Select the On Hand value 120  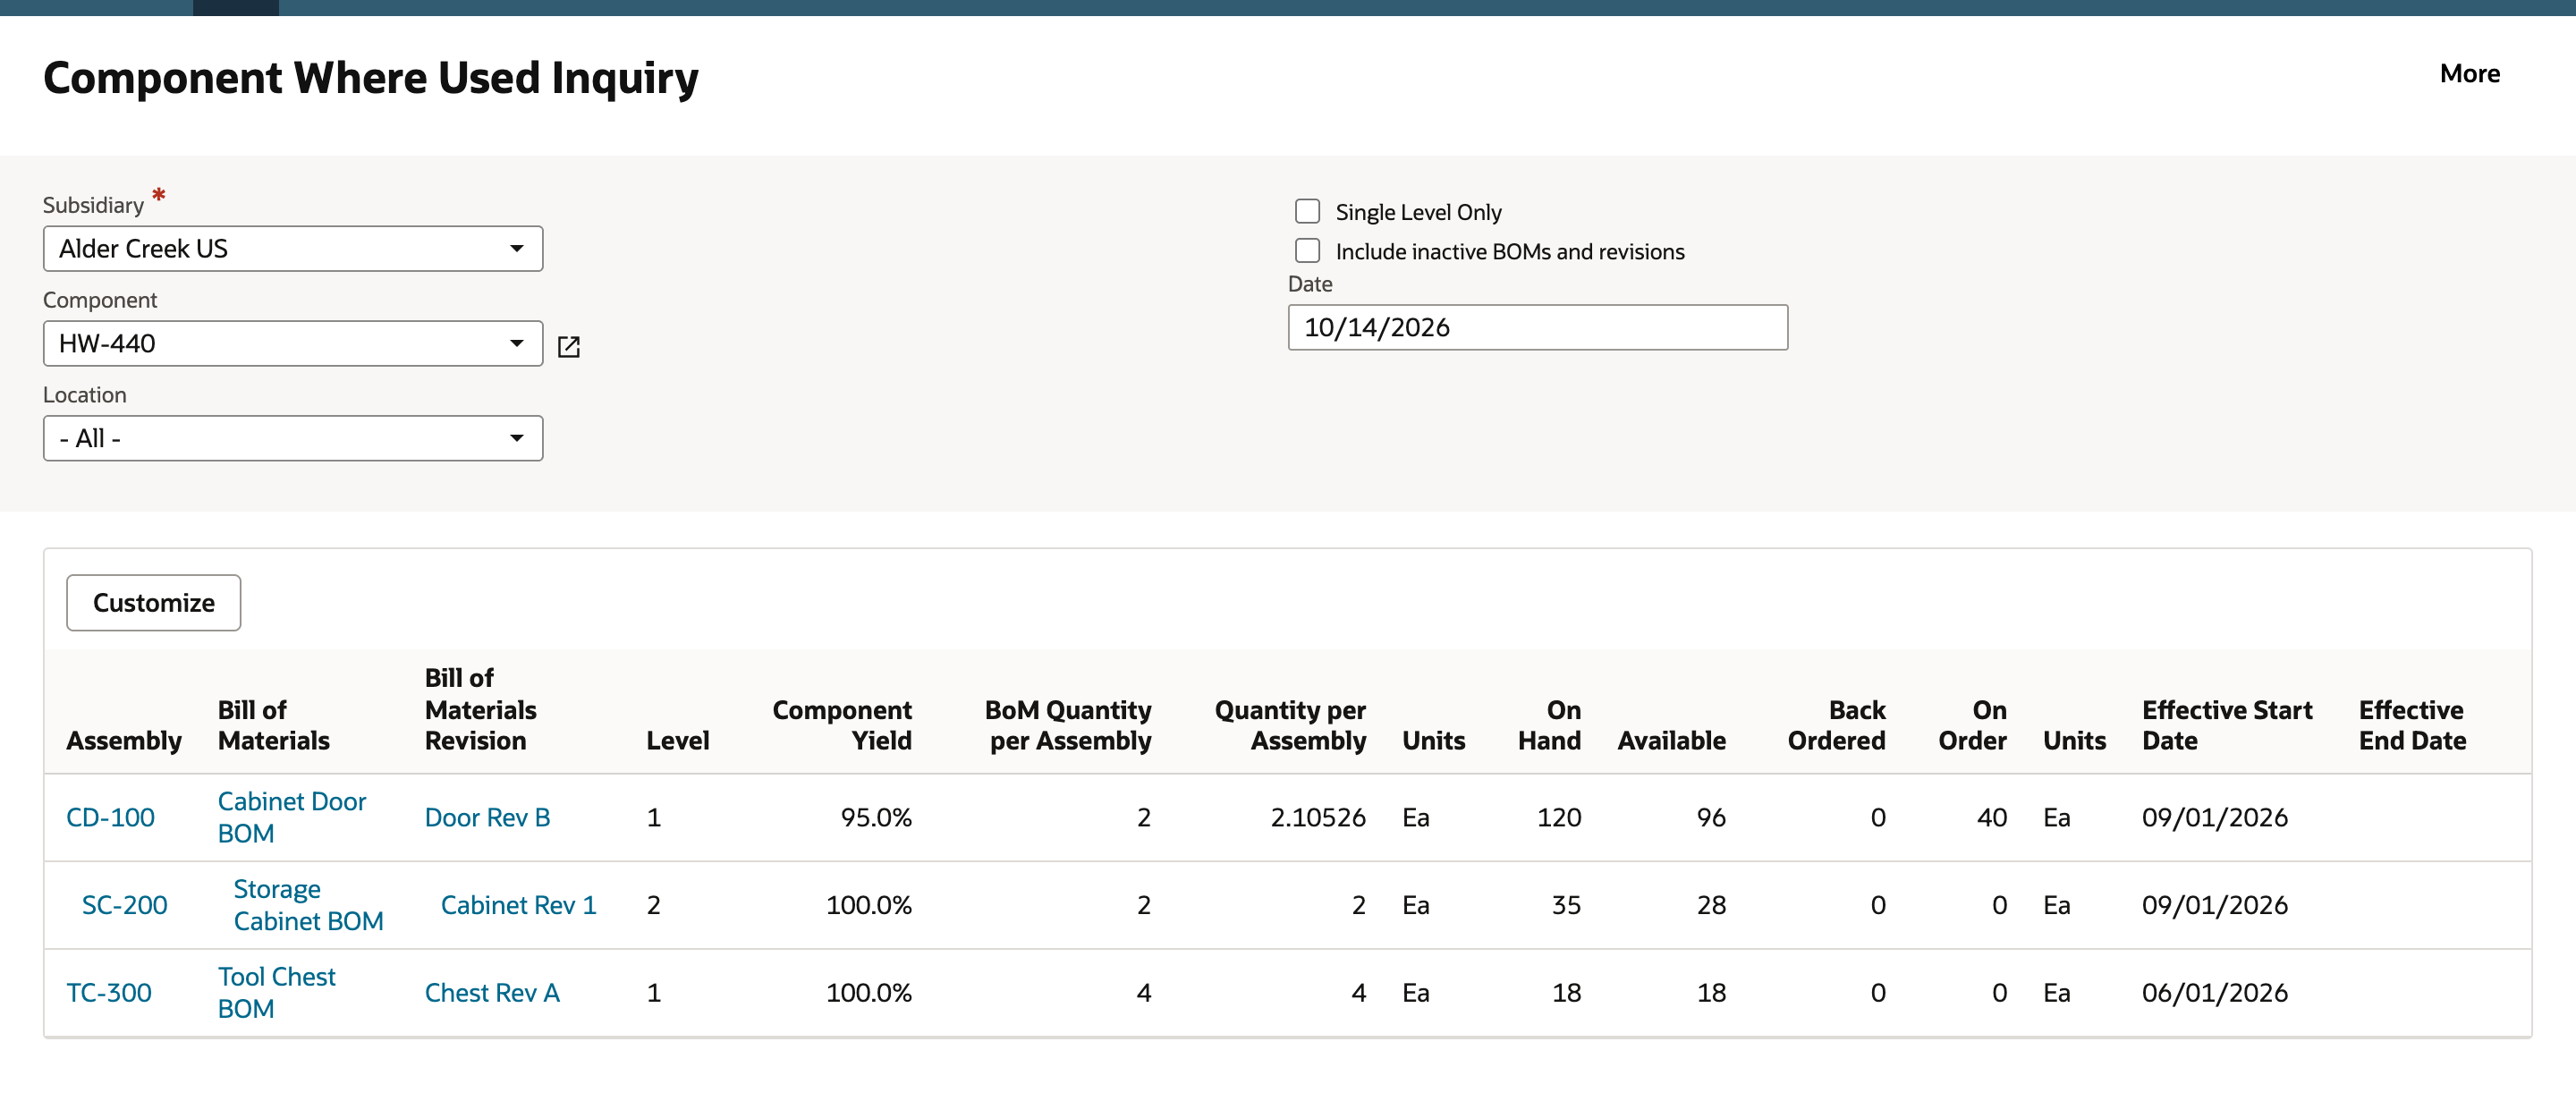(1558, 817)
